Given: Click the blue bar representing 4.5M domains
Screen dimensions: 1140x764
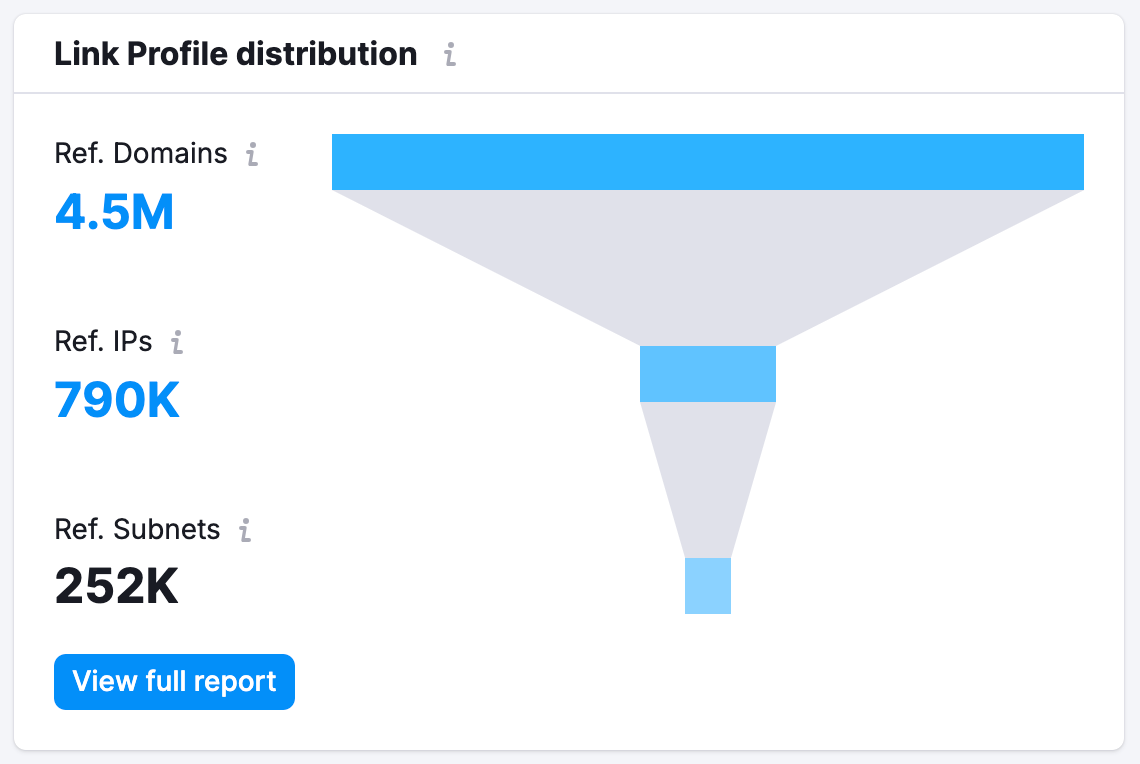Looking at the screenshot, I should click(x=707, y=161).
